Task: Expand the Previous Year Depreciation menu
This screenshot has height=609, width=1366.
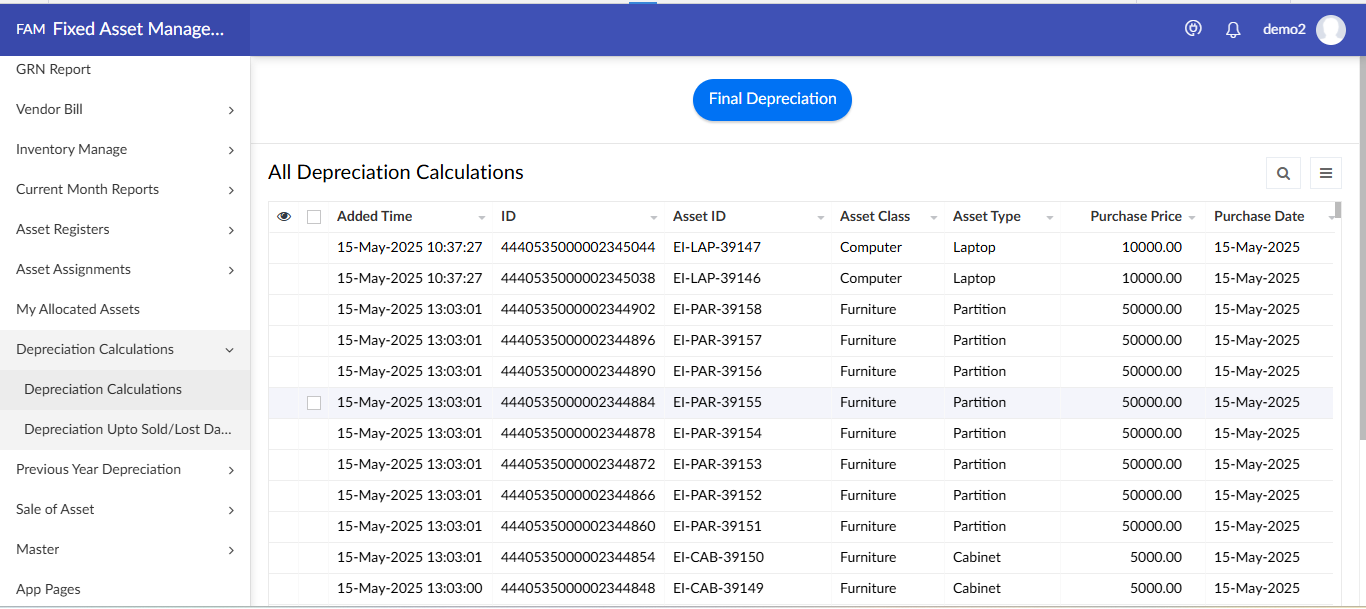Action: click(x=231, y=470)
